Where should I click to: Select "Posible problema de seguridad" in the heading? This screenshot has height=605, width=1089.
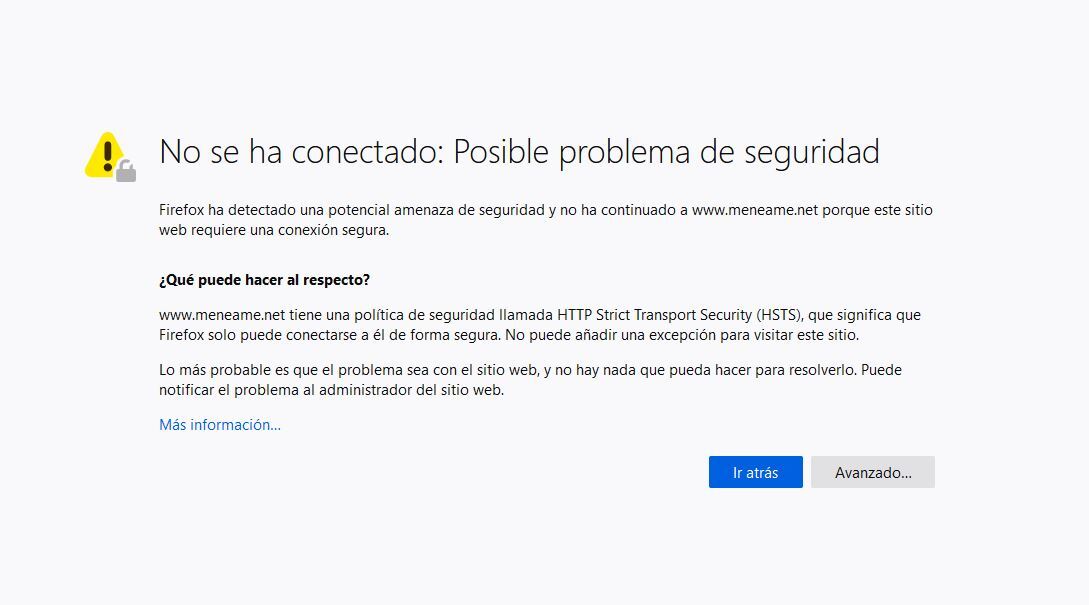[x=667, y=153]
